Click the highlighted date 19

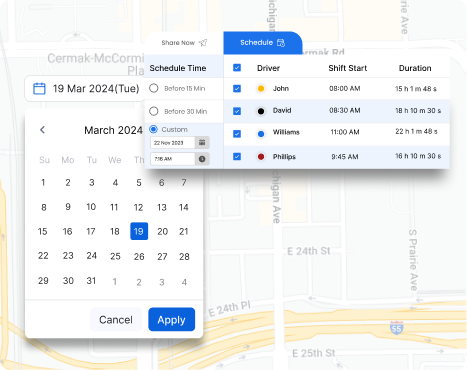tap(139, 231)
